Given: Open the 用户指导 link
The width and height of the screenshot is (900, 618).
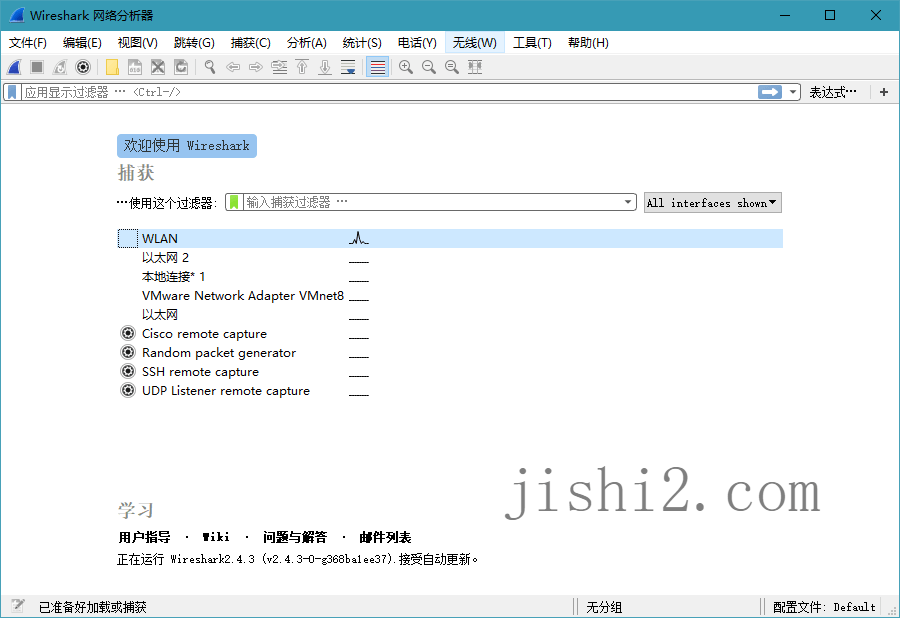Looking at the screenshot, I should (x=144, y=537).
